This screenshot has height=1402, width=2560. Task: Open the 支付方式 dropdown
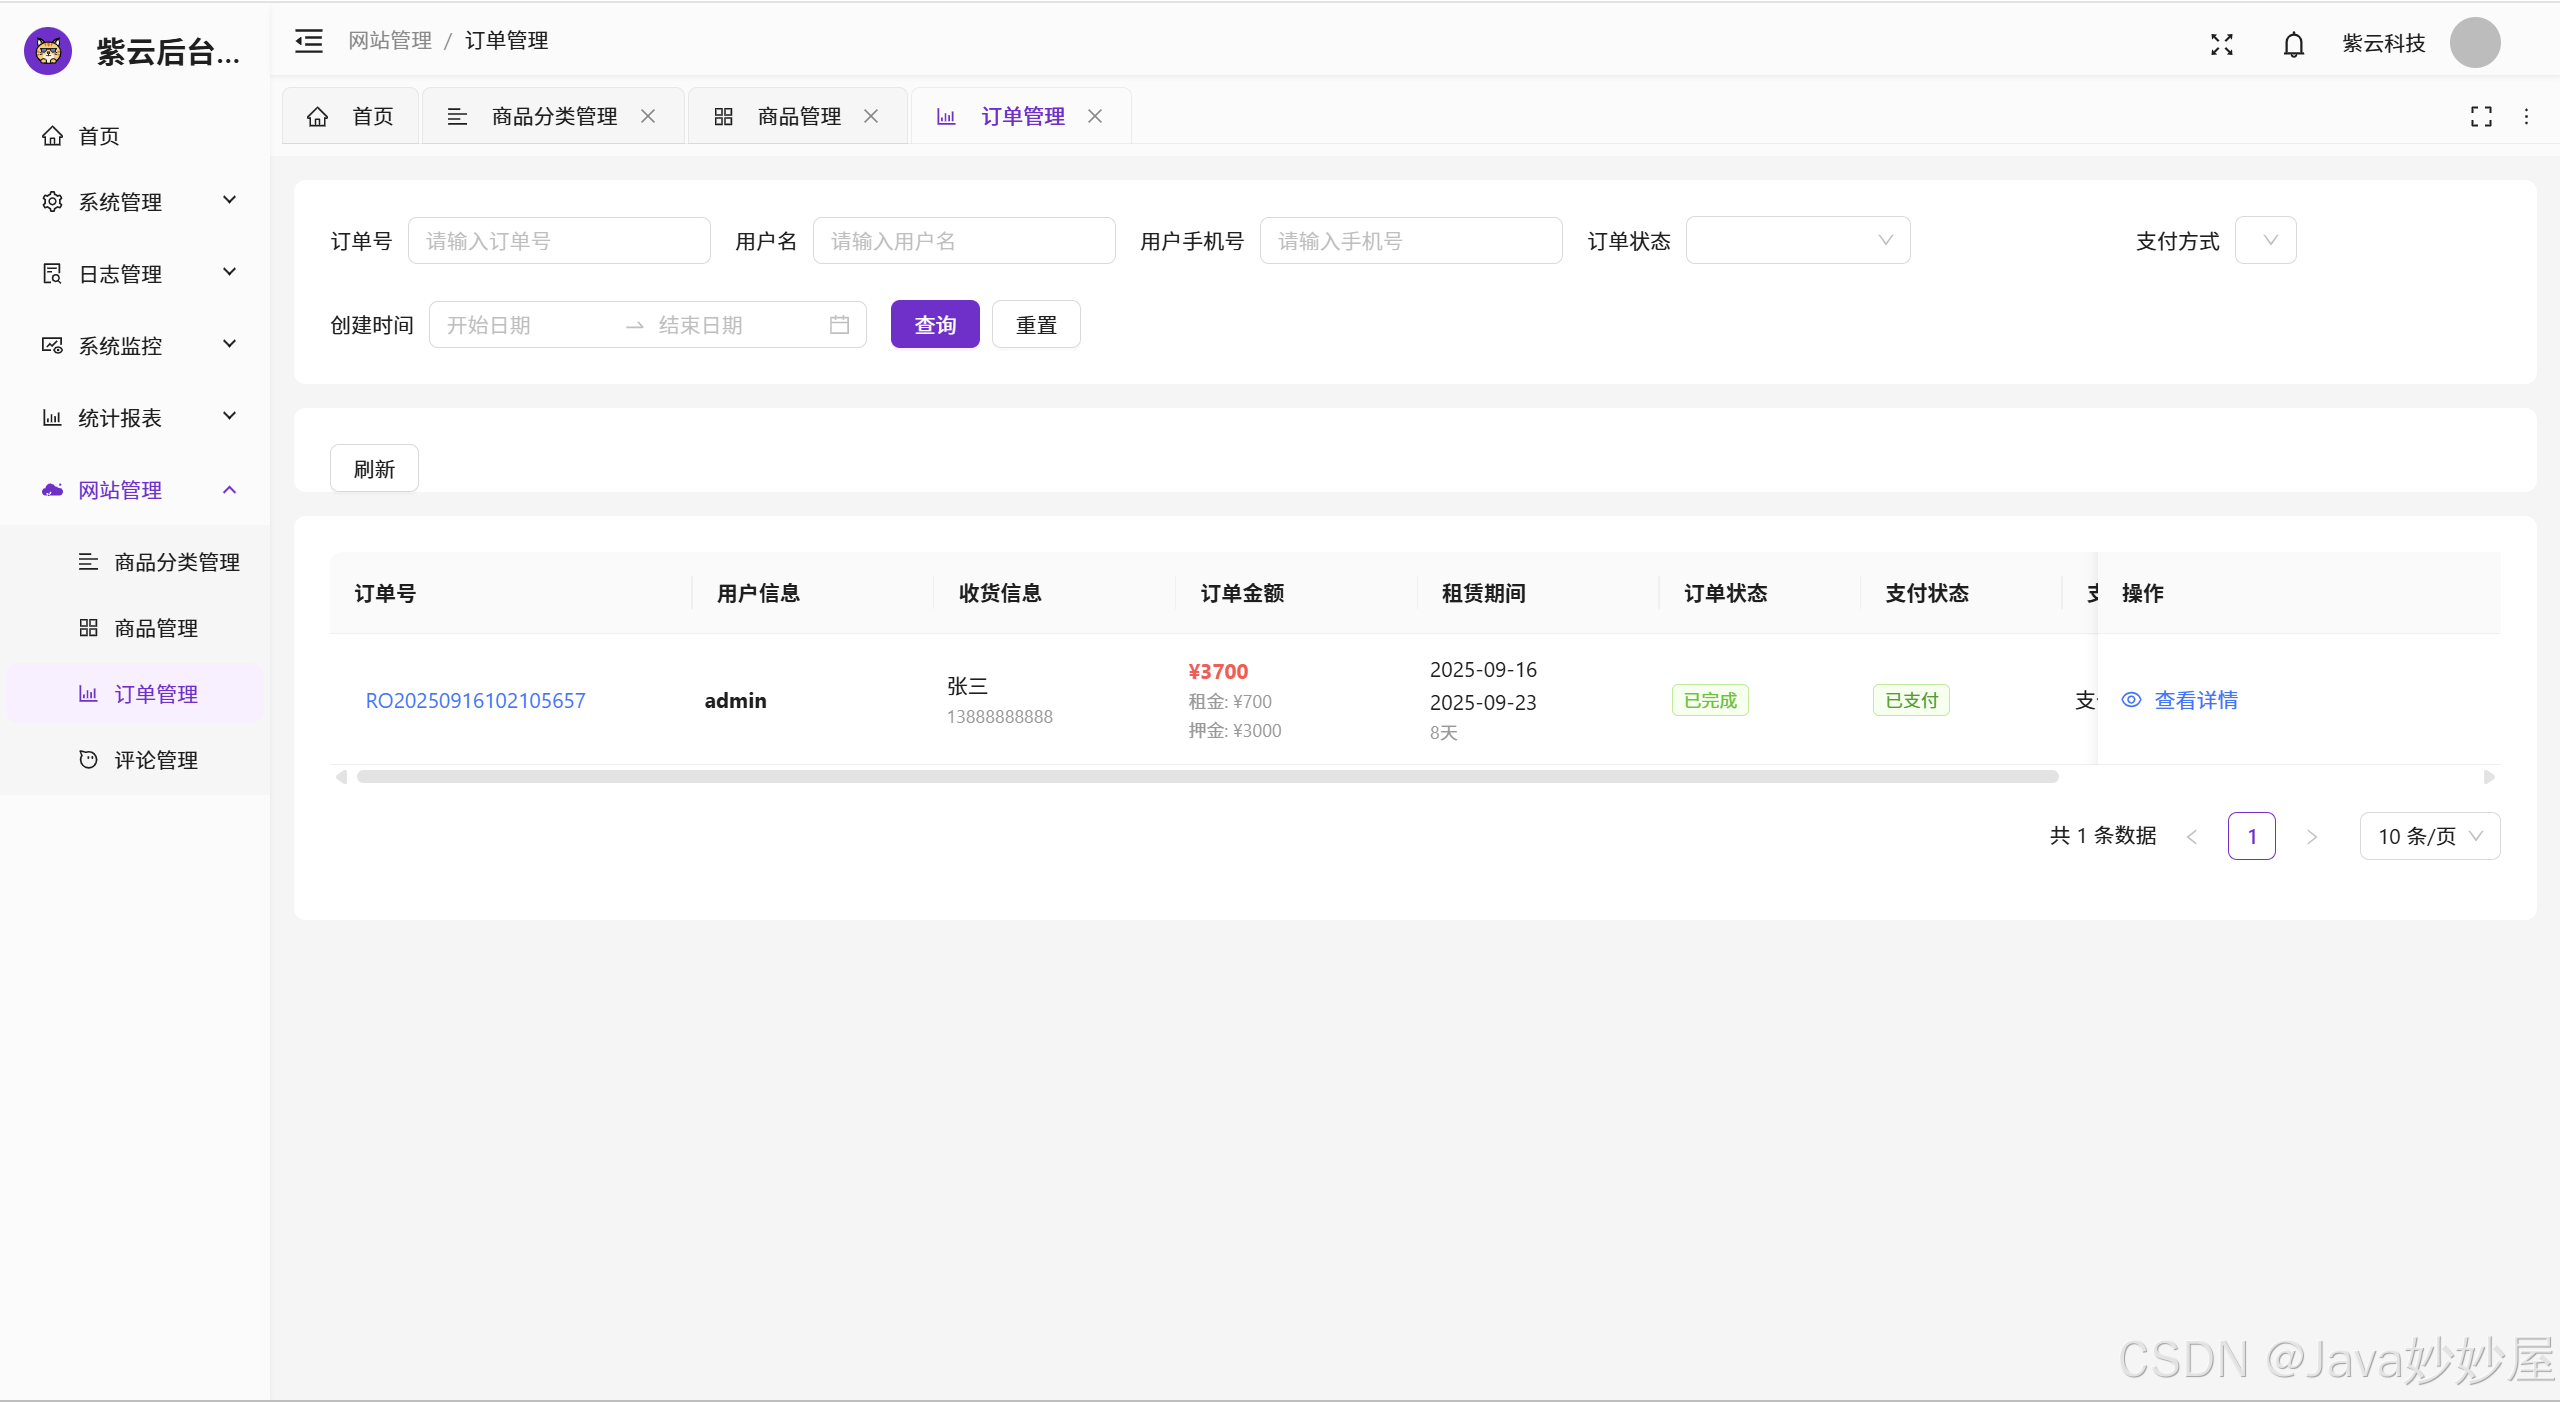(2266, 241)
